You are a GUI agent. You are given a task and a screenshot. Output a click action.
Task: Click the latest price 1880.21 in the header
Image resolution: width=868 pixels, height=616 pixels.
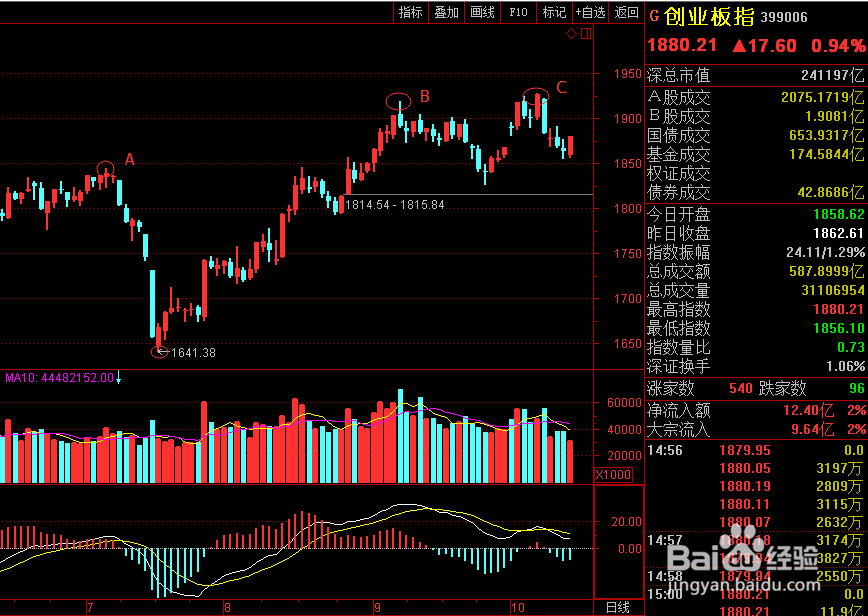tap(682, 45)
